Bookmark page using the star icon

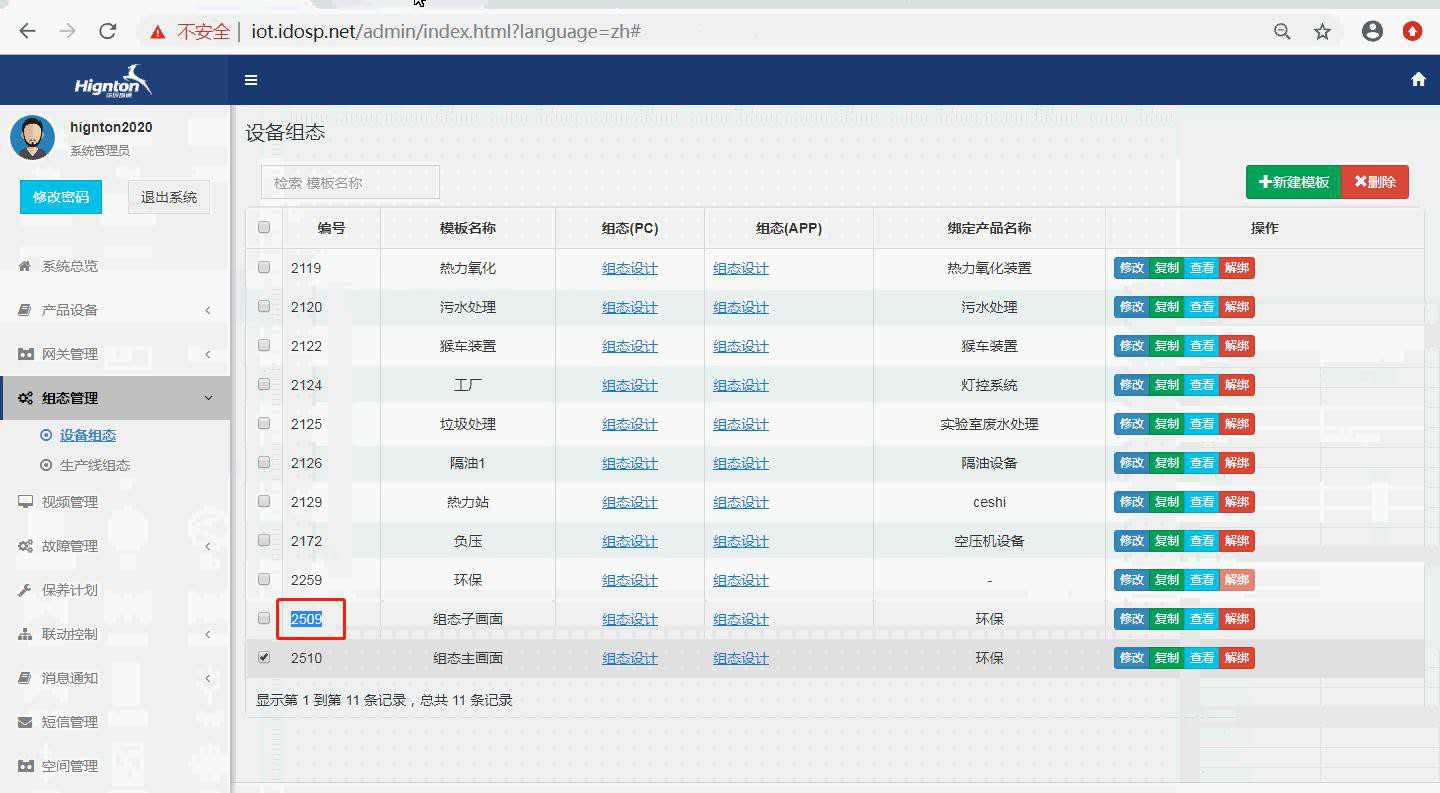click(x=1322, y=32)
